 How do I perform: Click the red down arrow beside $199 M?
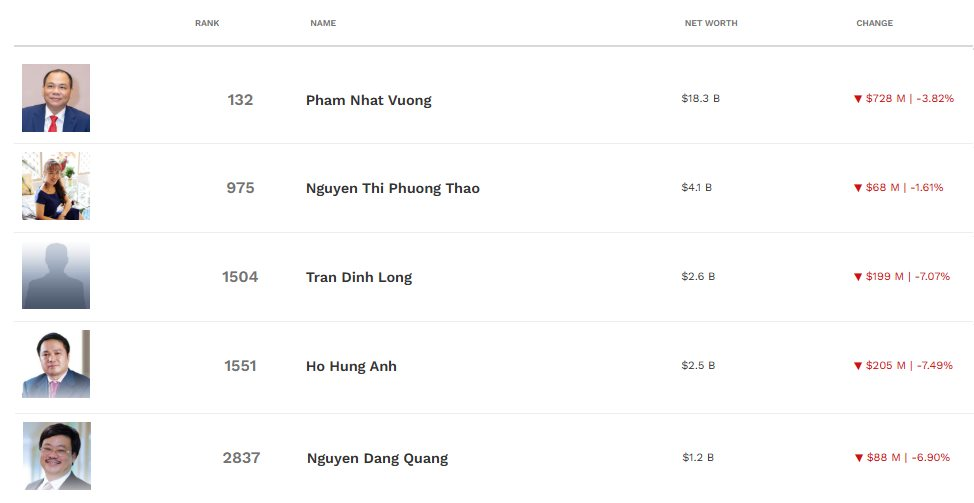point(858,277)
